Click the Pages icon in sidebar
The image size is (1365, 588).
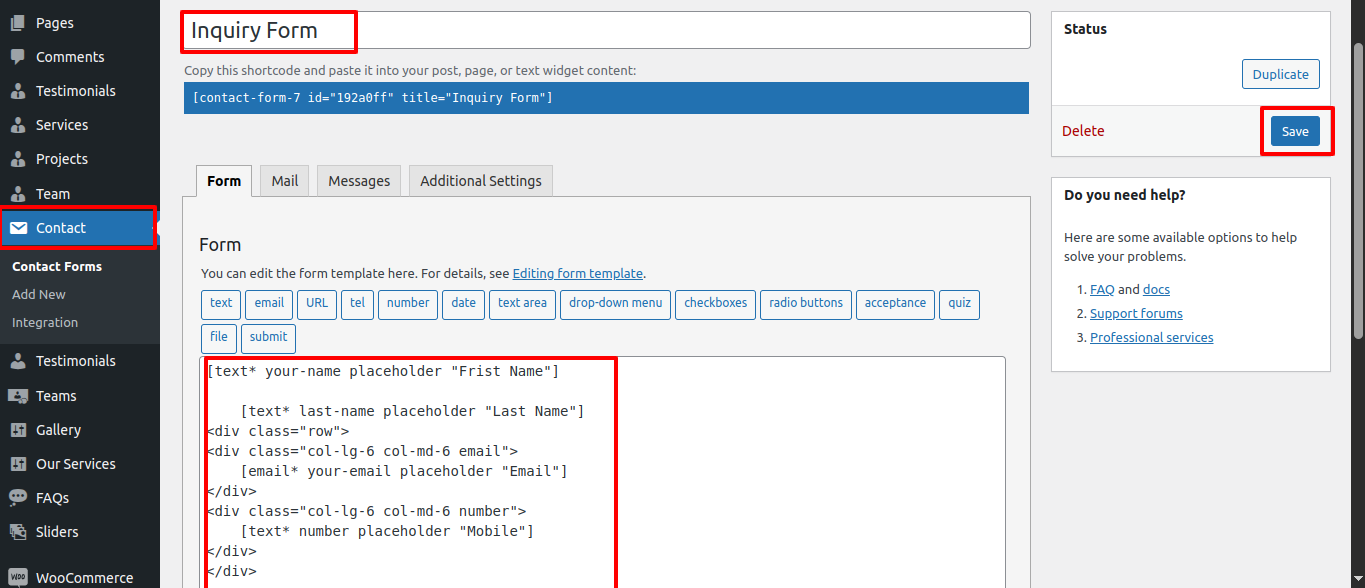click(18, 23)
